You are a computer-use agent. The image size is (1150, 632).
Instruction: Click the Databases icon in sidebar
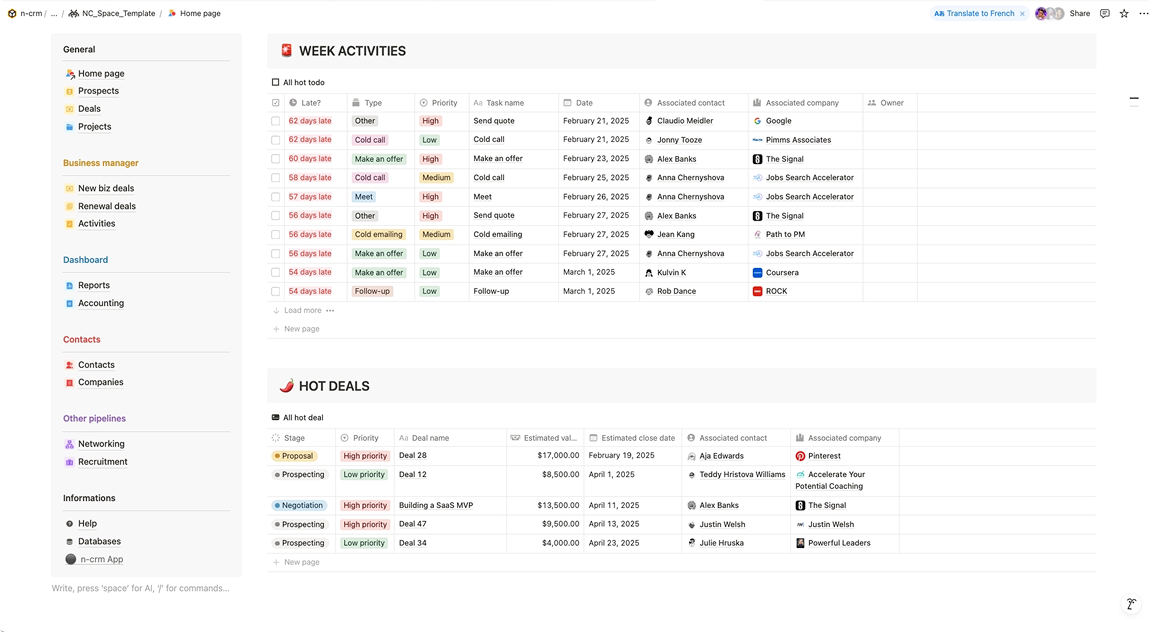[x=70, y=542]
